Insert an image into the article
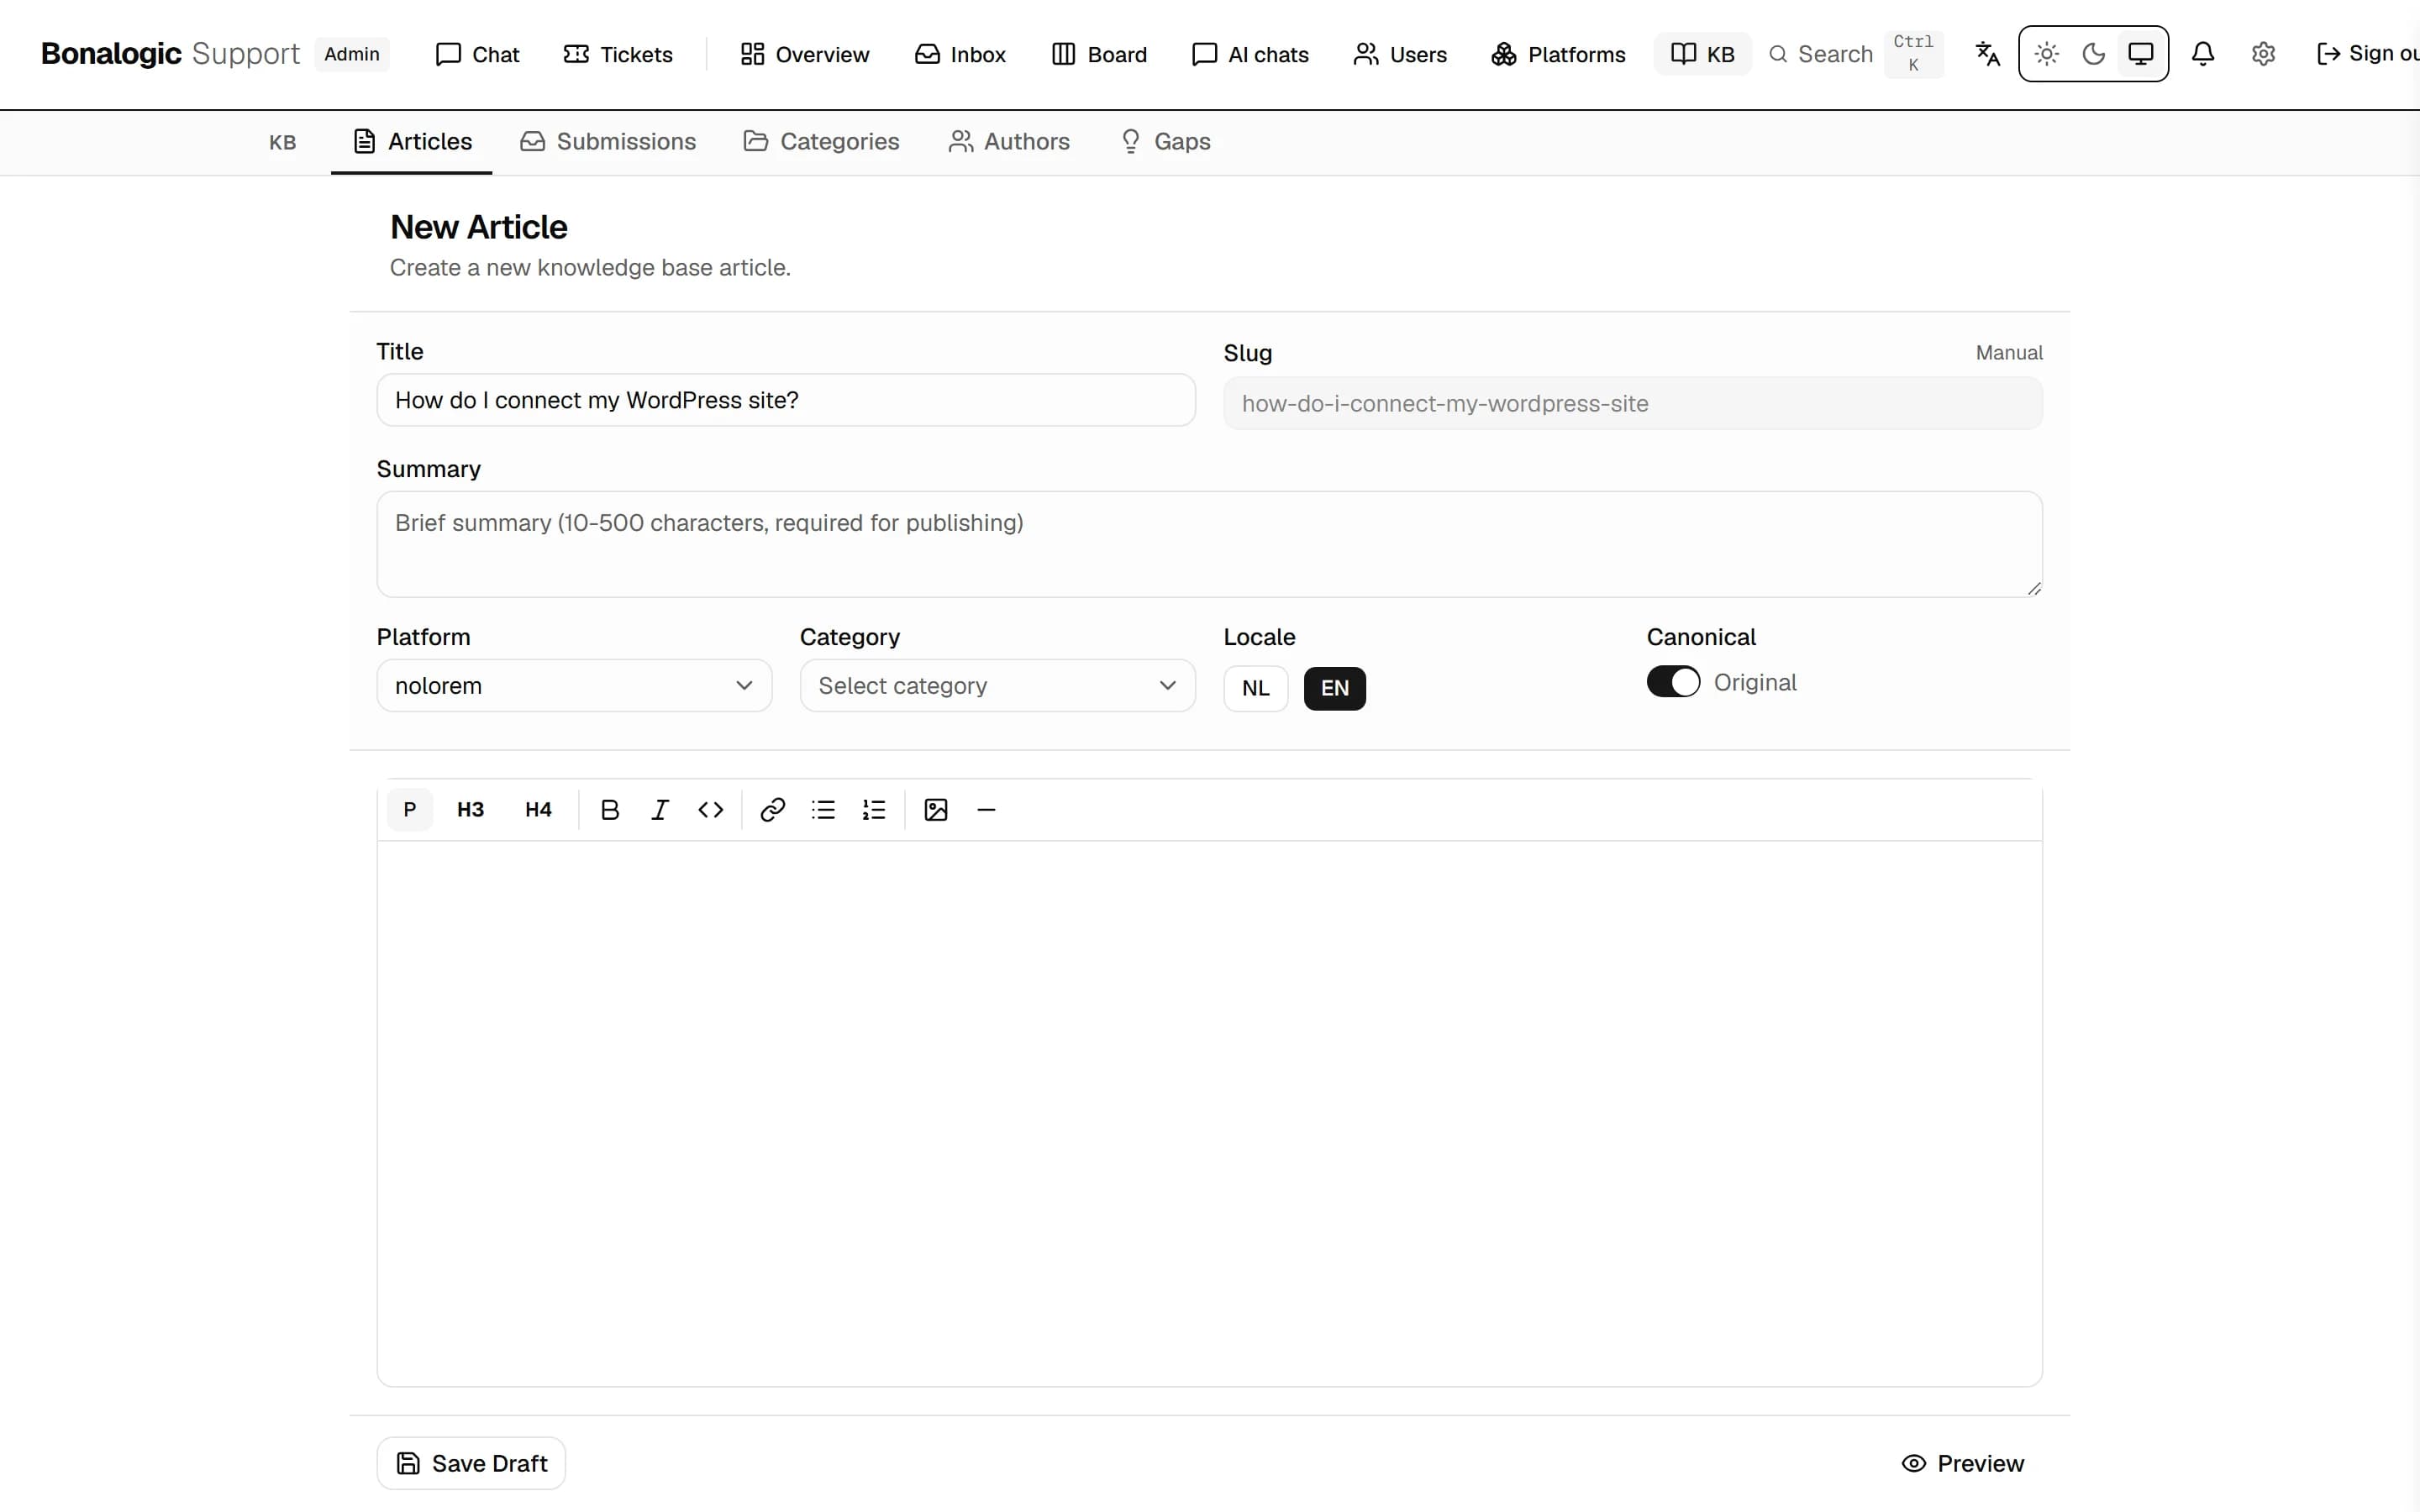Screen dimensions: 2420x1512 pyautogui.click(x=936, y=809)
